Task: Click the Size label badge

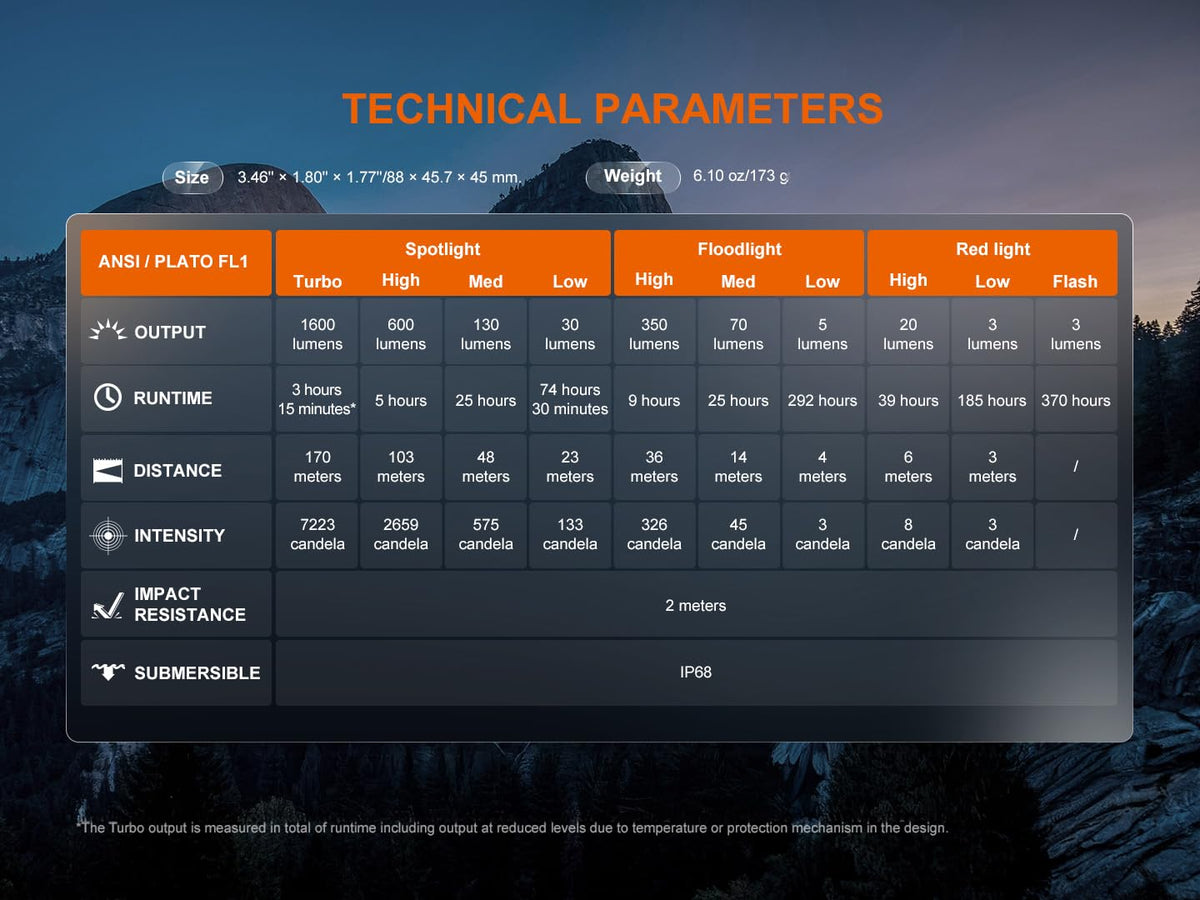Action: (192, 178)
